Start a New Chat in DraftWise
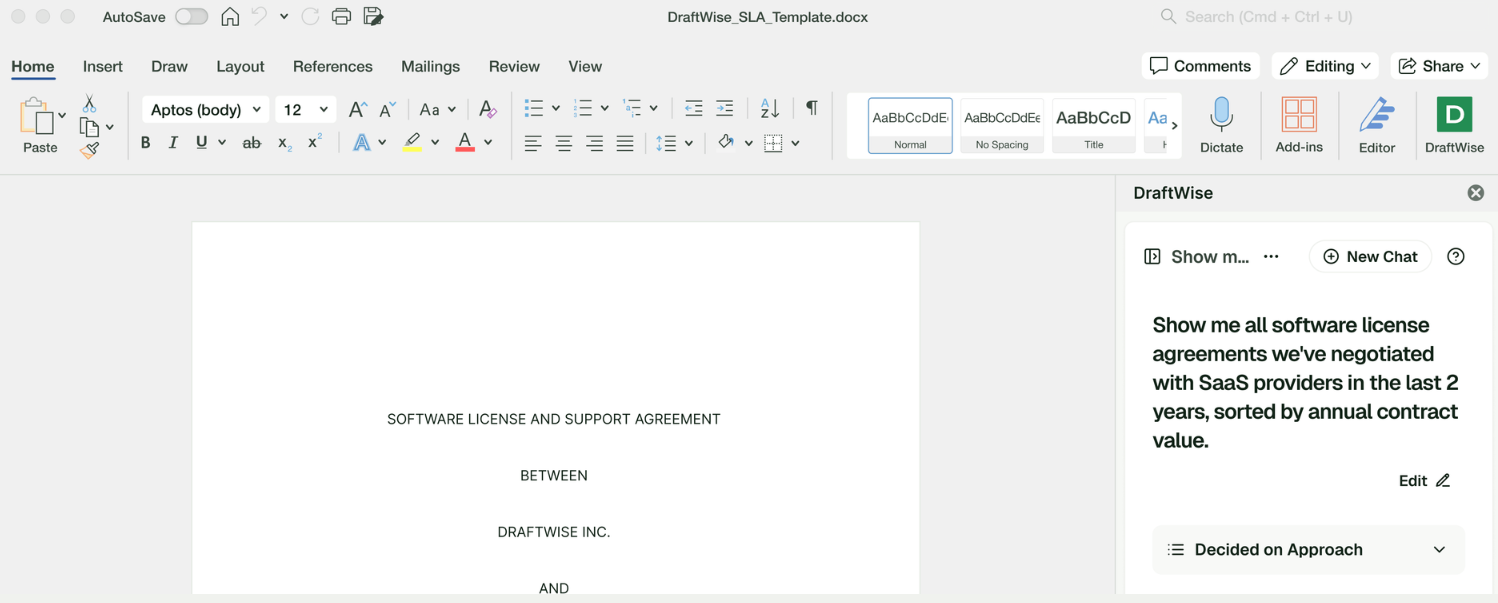Viewport: 1498px width, 603px height. coord(1370,257)
